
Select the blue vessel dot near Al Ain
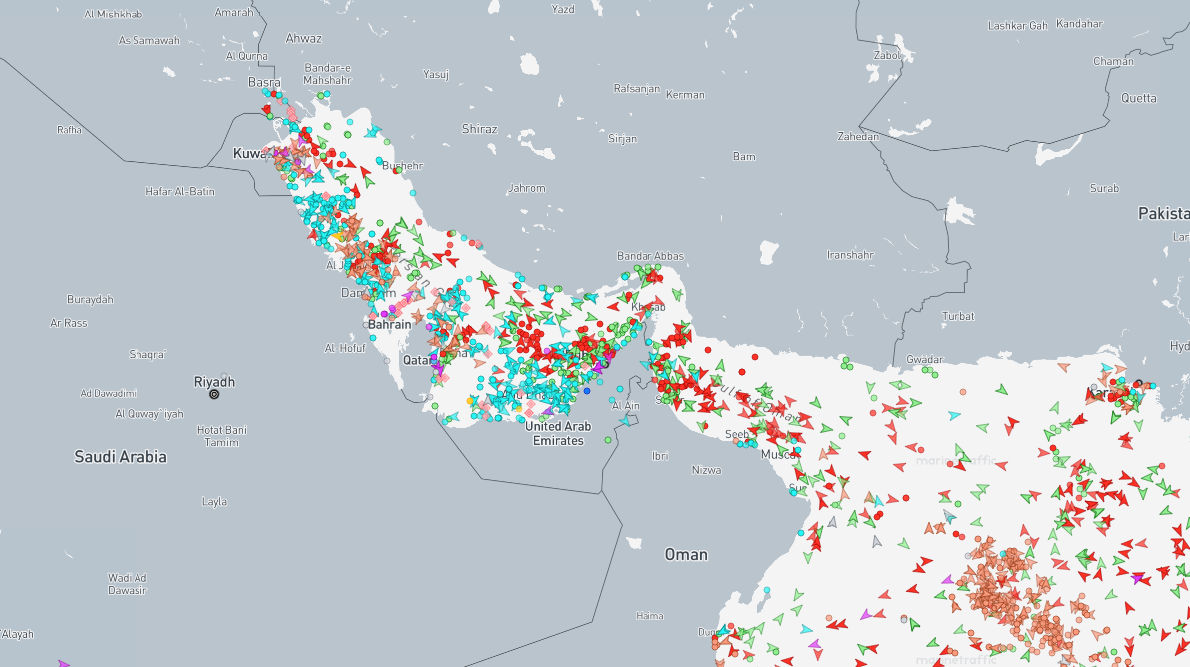click(587, 391)
